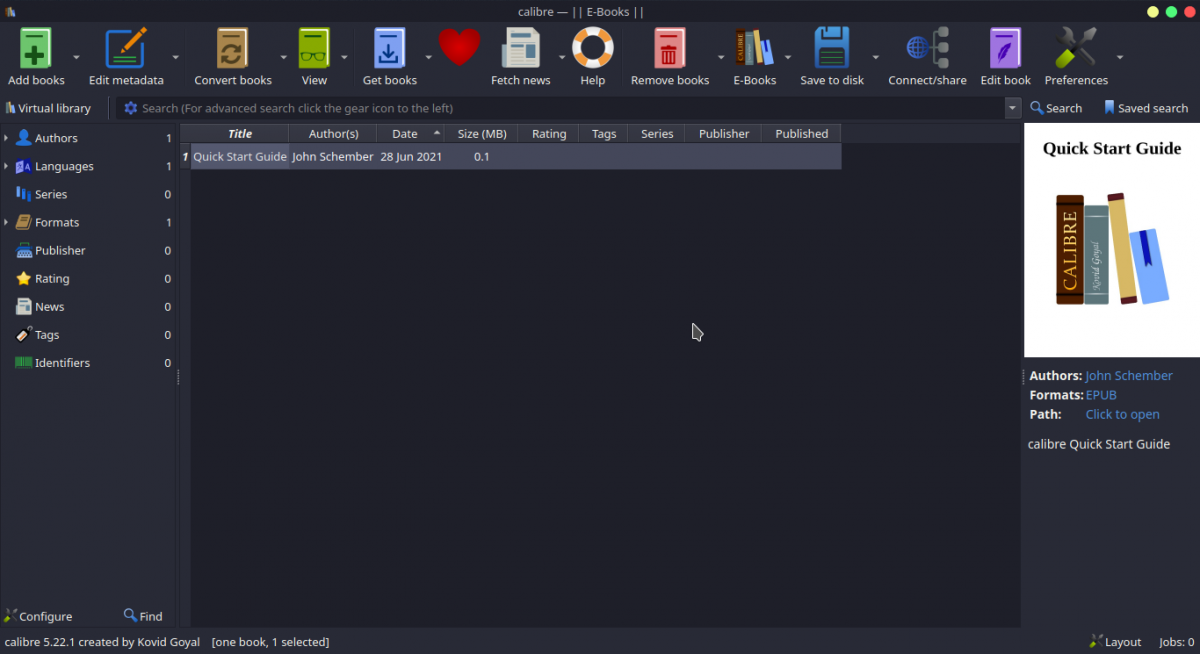Open dropdown arrow next to Add books

click(76, 57)
